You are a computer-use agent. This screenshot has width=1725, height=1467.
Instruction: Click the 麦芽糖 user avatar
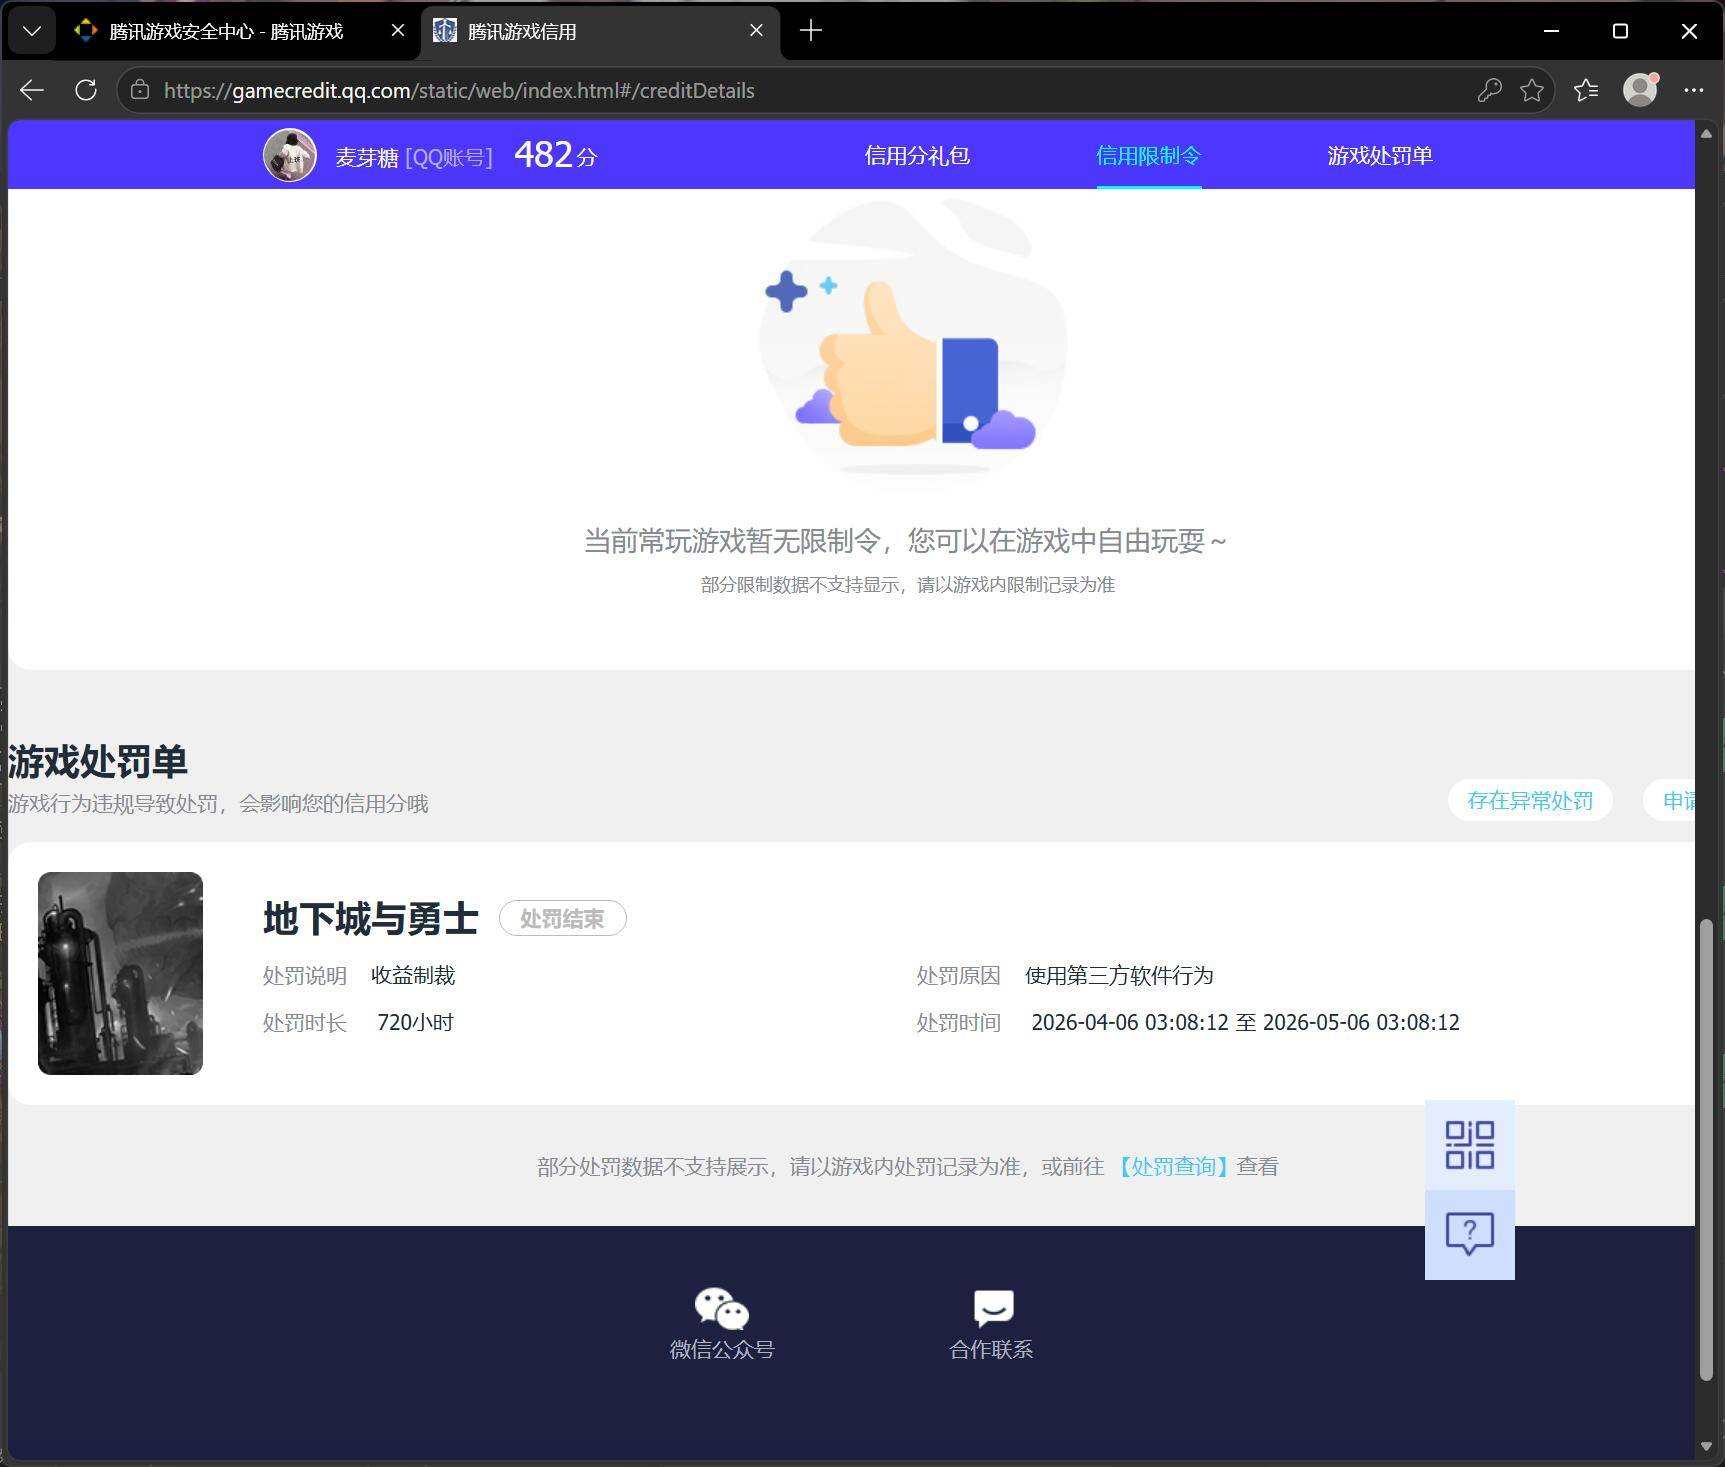pos(290,155)
